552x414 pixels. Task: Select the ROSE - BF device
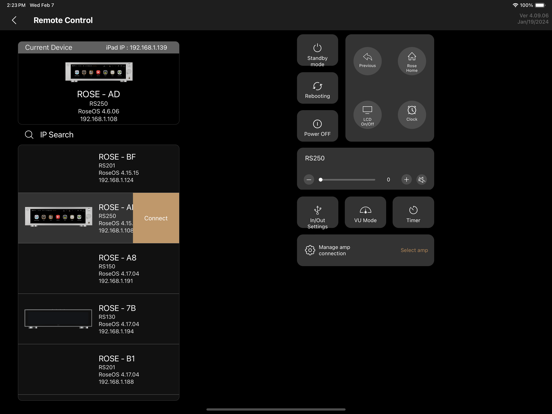click(x=99, y=168)
